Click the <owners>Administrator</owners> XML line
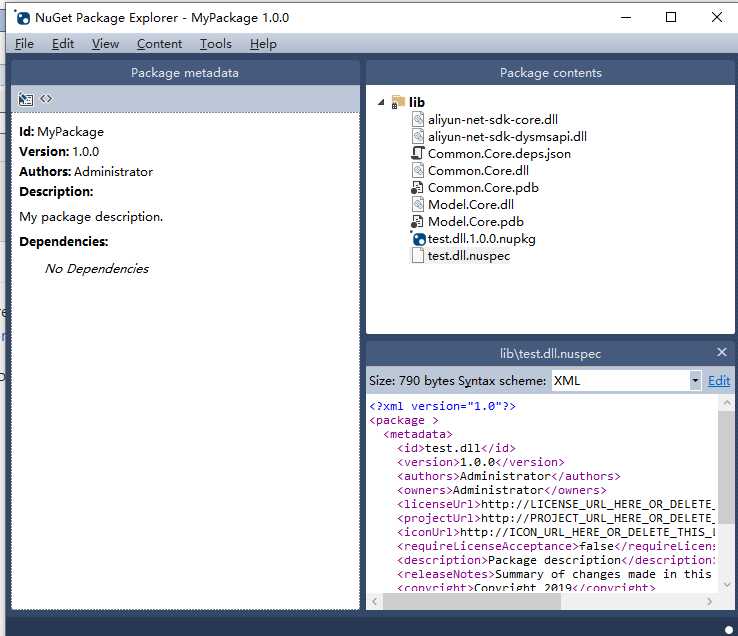This screenshot has height=636, width=738. pos(502,491)
